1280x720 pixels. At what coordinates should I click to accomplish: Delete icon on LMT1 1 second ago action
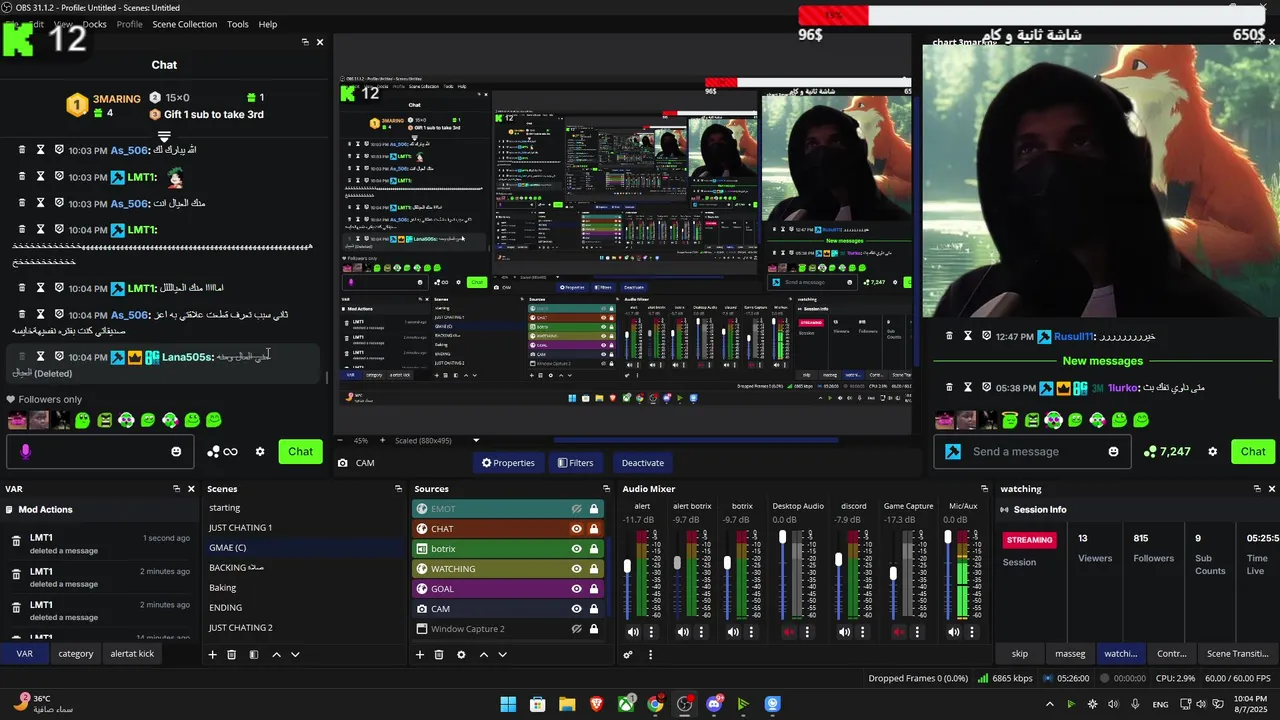(x=16, y=541)
